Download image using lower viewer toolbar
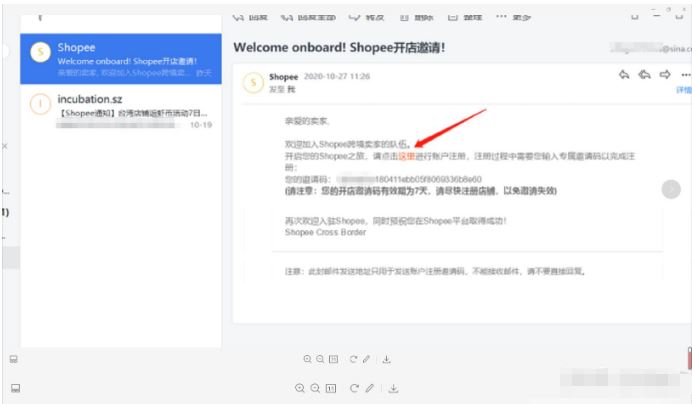This screenshot has height=404, width=692. tap(393, 388)
